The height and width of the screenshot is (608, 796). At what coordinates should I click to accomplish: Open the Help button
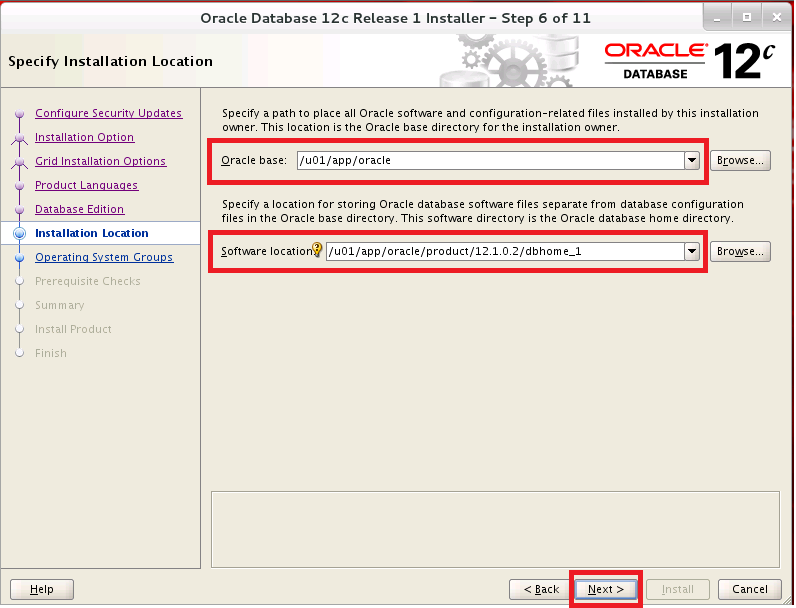pos(42,589)
